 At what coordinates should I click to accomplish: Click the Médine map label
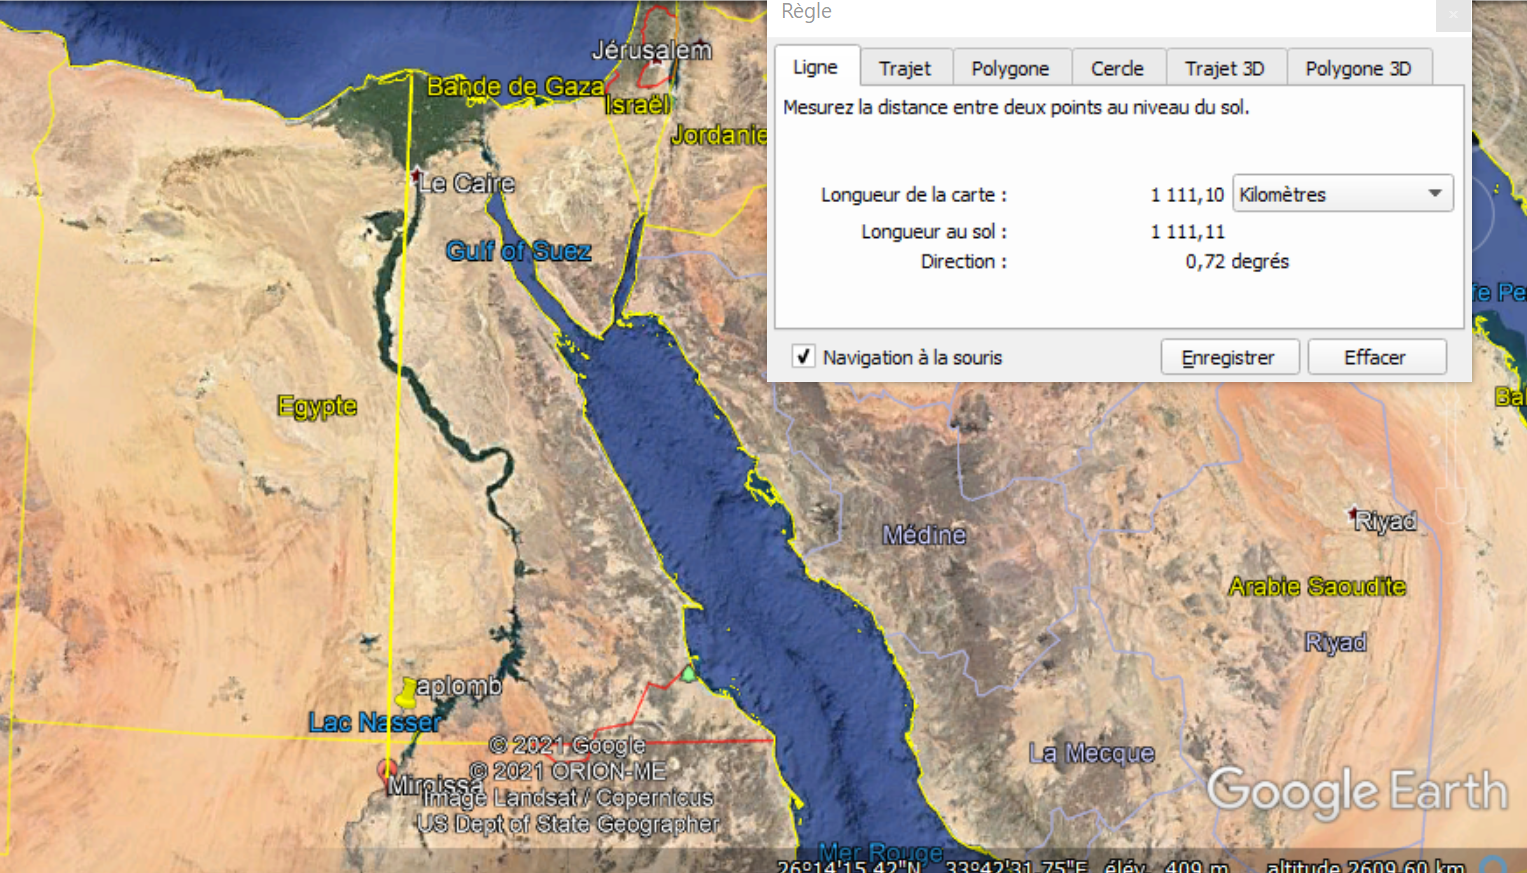pos(924,535)
